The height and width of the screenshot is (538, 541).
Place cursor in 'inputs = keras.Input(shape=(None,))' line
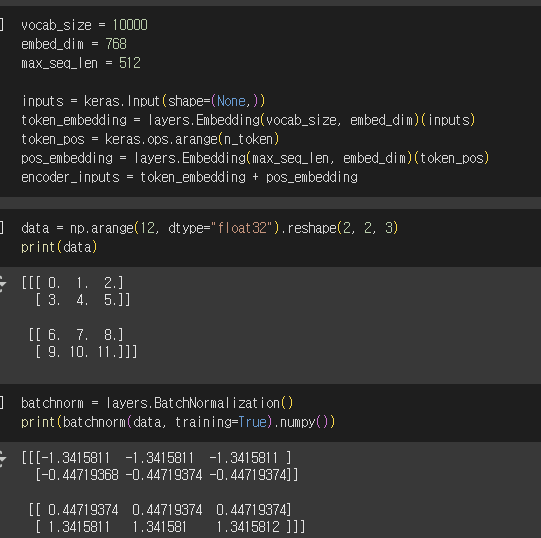click(143, 101)
